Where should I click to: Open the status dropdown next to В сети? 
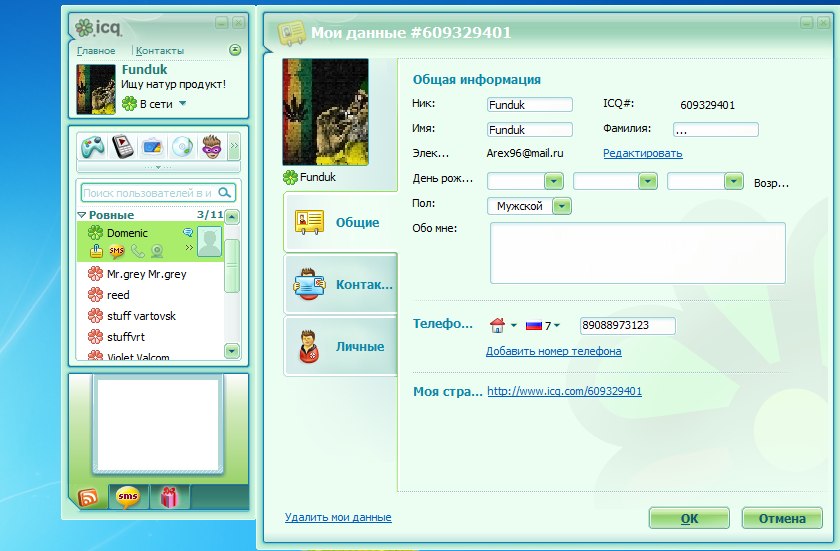[183, 103]
